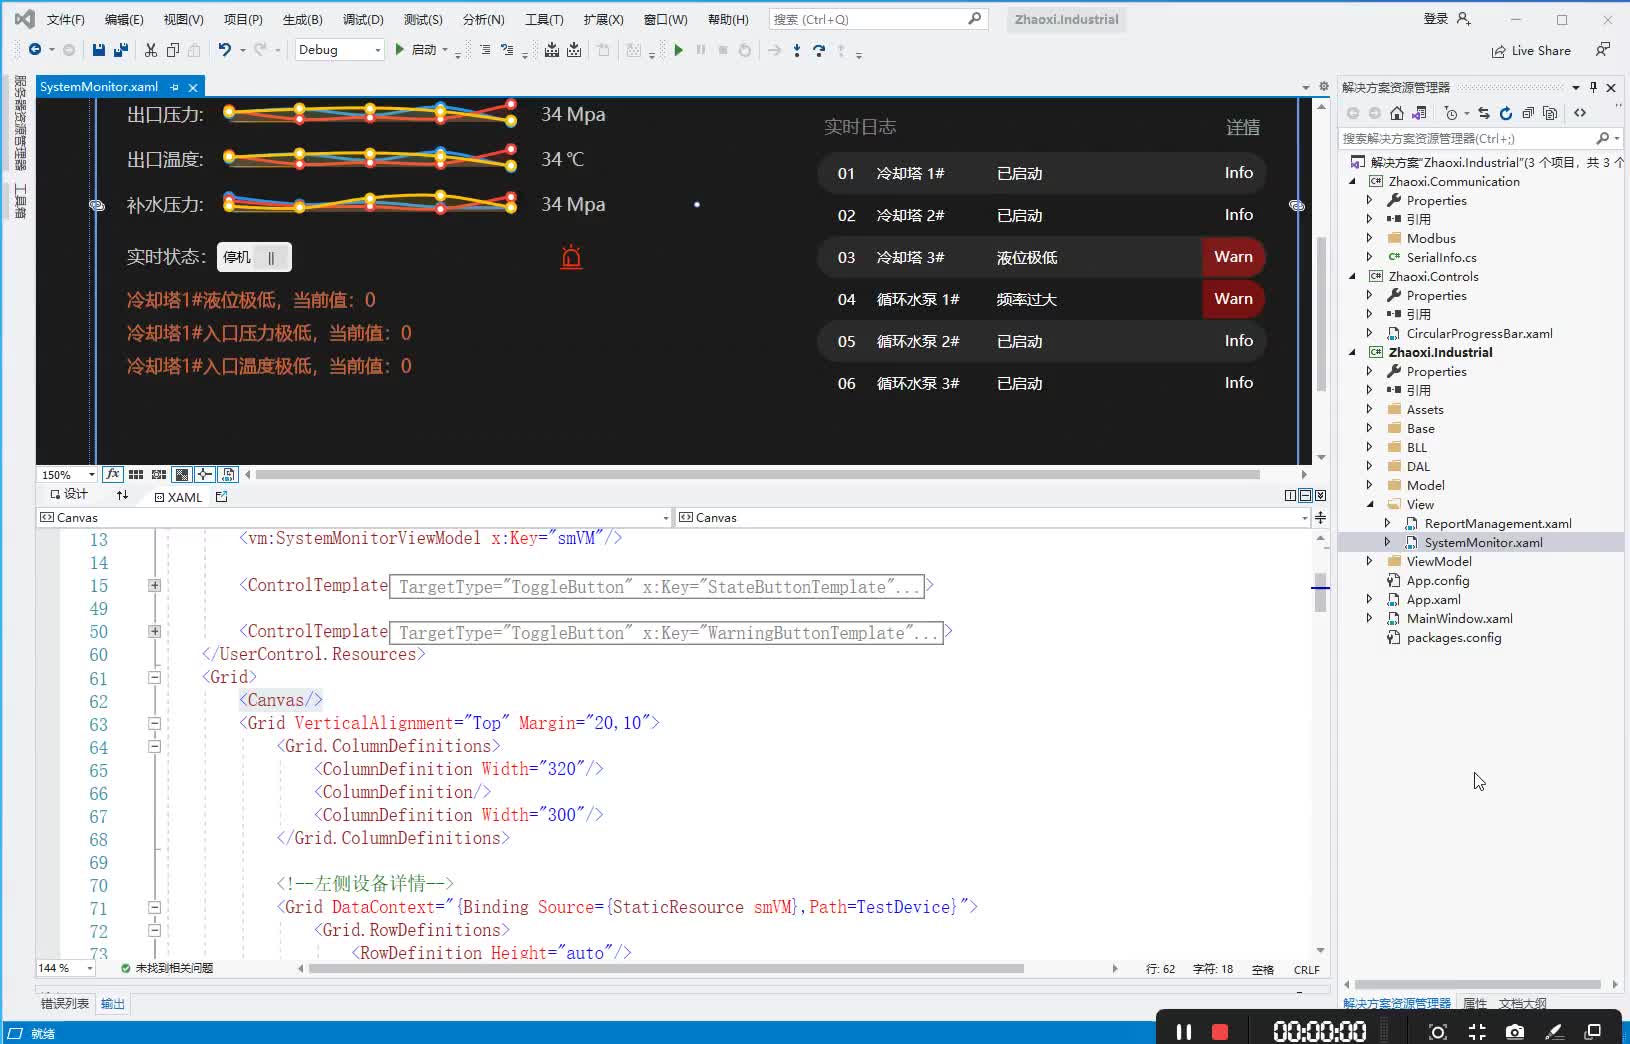Click the Cut scissors icon

pos(151,50)
